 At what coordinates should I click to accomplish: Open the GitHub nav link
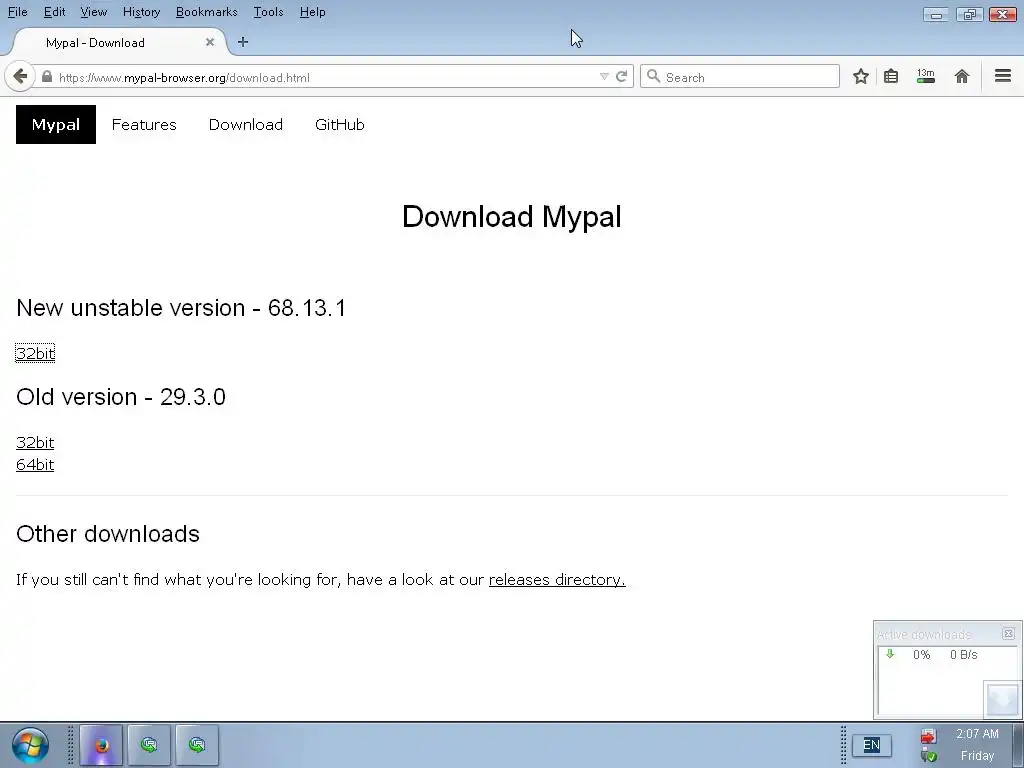pos(340,124)
